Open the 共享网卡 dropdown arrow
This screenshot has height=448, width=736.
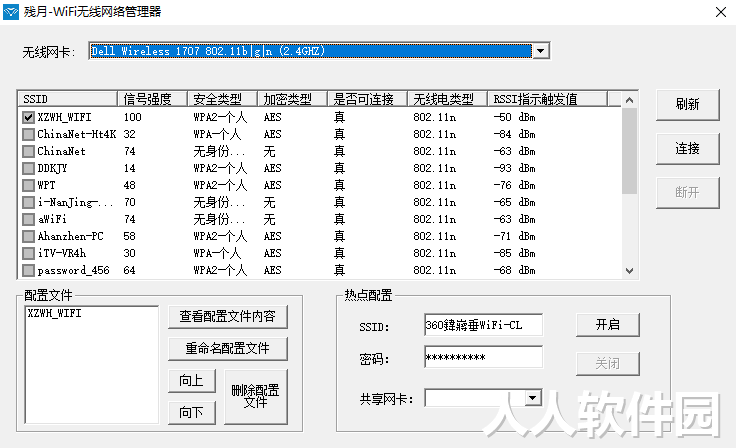click(532, 398)
